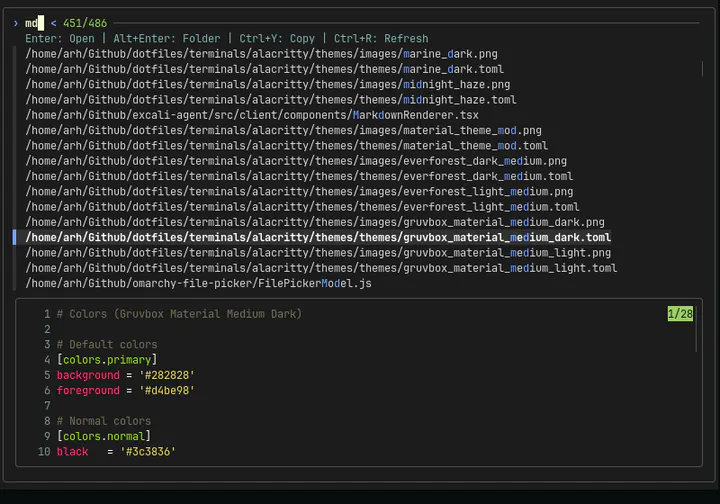Select images/marine_dark.png result

coord(261,54)
